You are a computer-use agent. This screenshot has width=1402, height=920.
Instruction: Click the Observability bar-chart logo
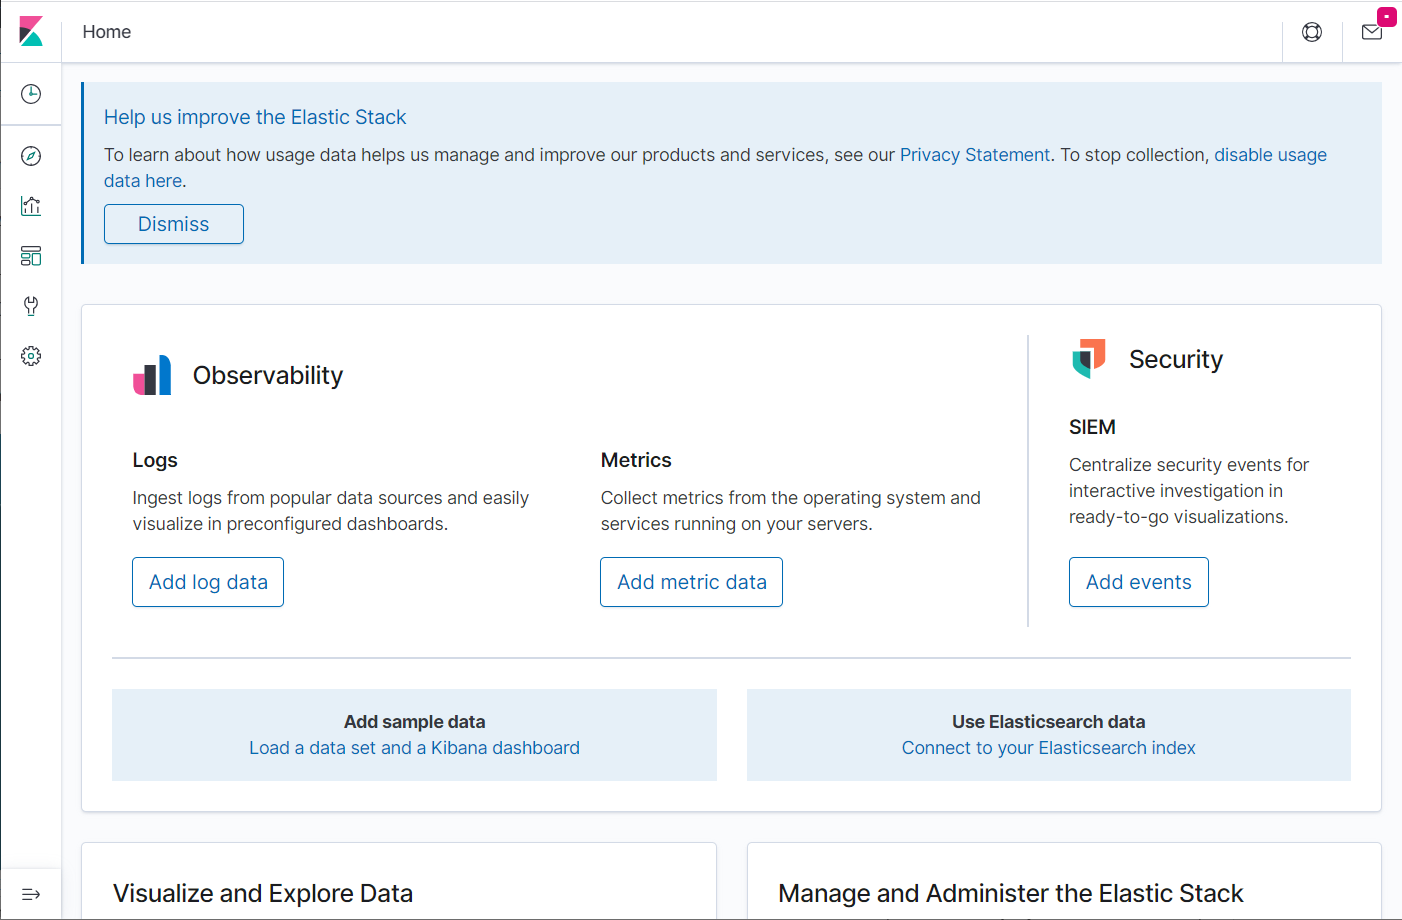(x=152, y=375)
